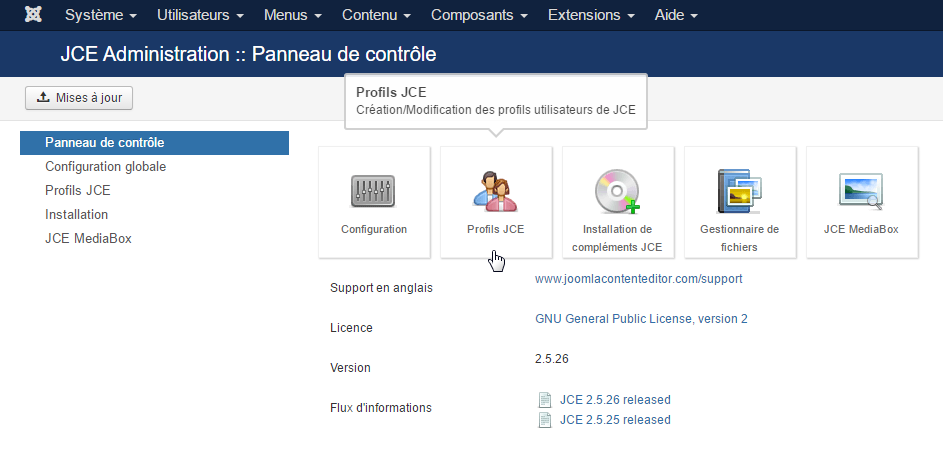Click the add-on installation disc icon
The image size is (943, 459).
[618, 191]
